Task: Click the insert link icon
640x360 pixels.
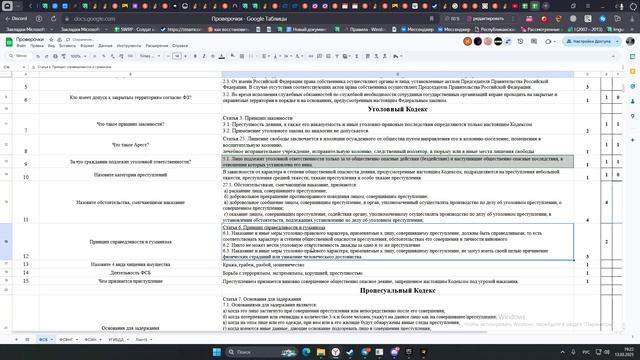Action: click(311, 56)
